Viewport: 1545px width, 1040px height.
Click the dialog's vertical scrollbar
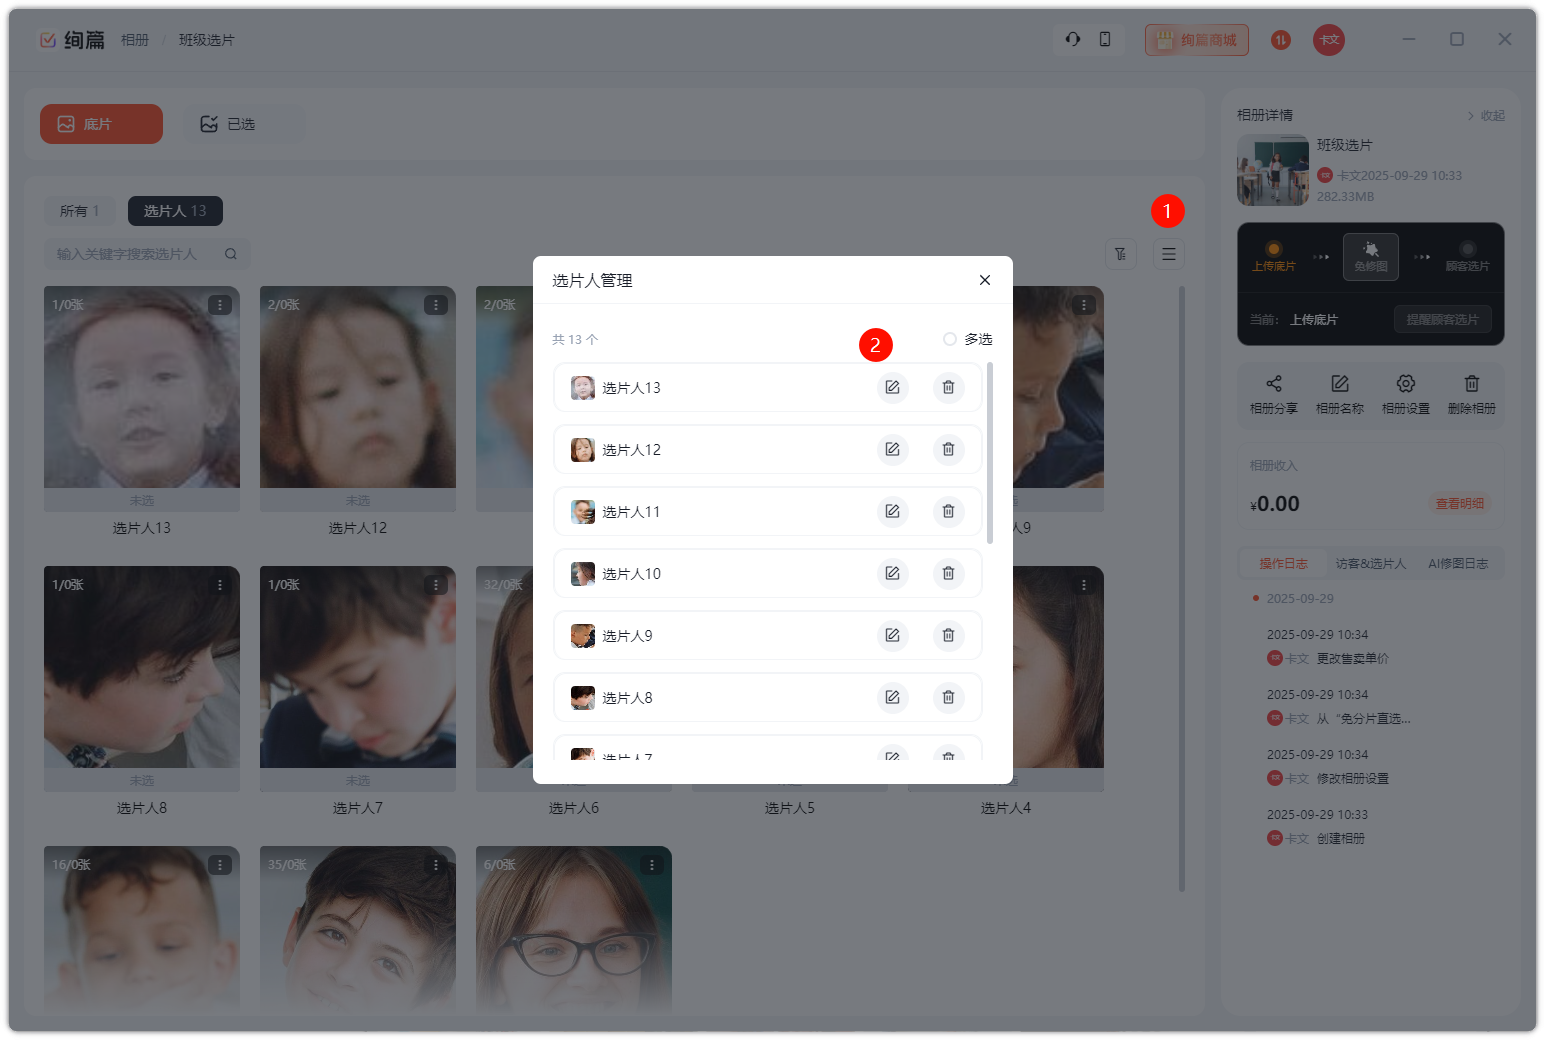click(990, 453)
